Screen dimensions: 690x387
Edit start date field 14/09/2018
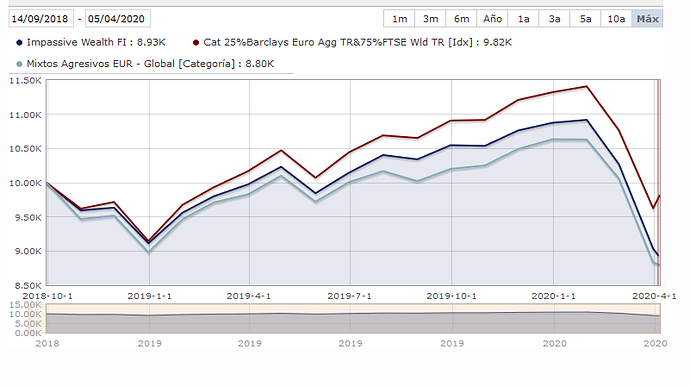pyautogui.click(x=40, y=19)
